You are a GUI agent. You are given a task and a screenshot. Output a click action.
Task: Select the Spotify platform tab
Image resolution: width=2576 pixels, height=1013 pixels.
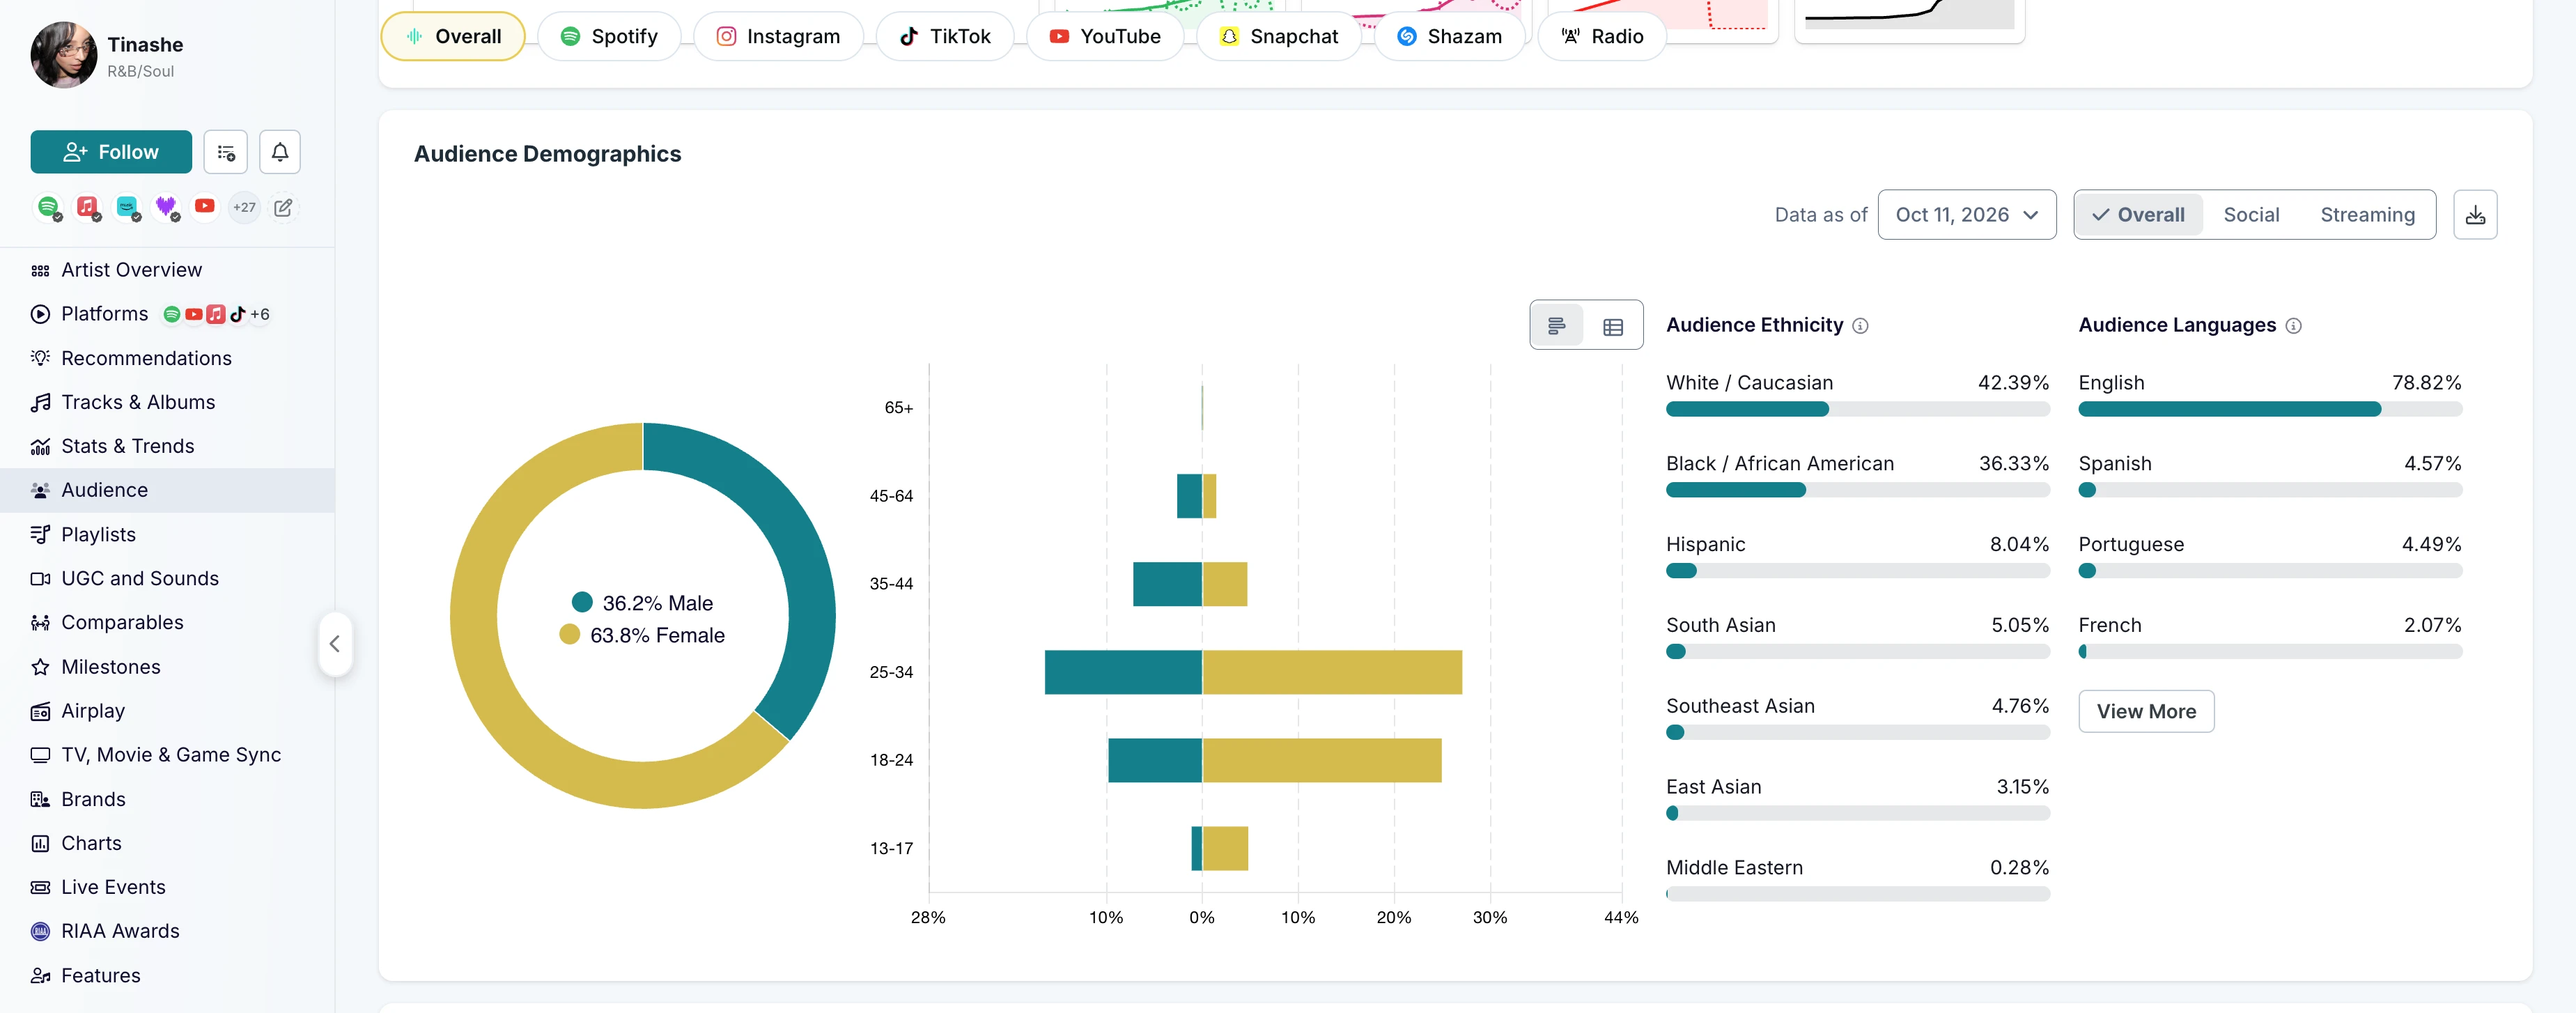click(x=609, y=37)
